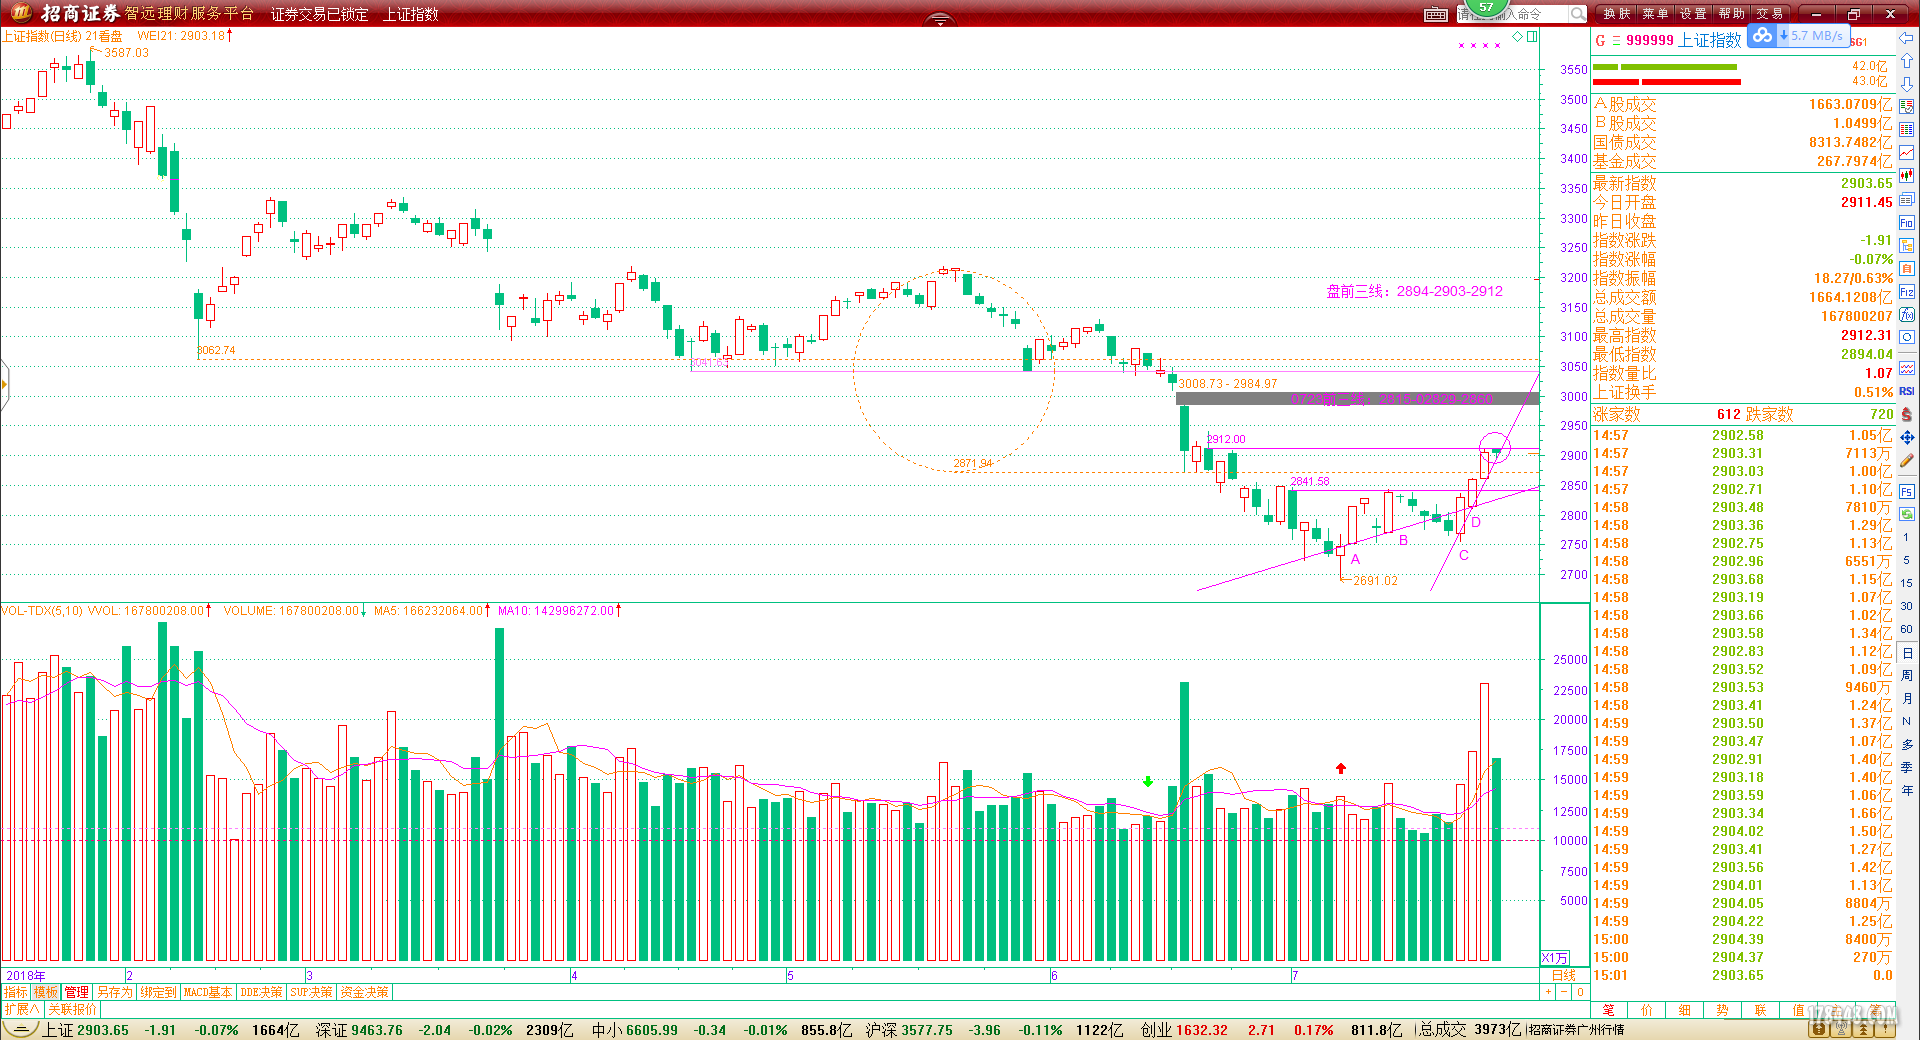Select the MACD基本 template

pos(208,992)
